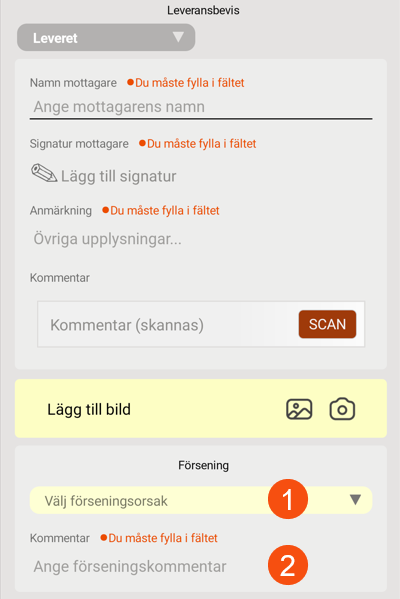Viewport: 400px width, 599px height.
Task: Click the Signatur mottagare field label
Action: pyautogui.click(x=79, y=144)
